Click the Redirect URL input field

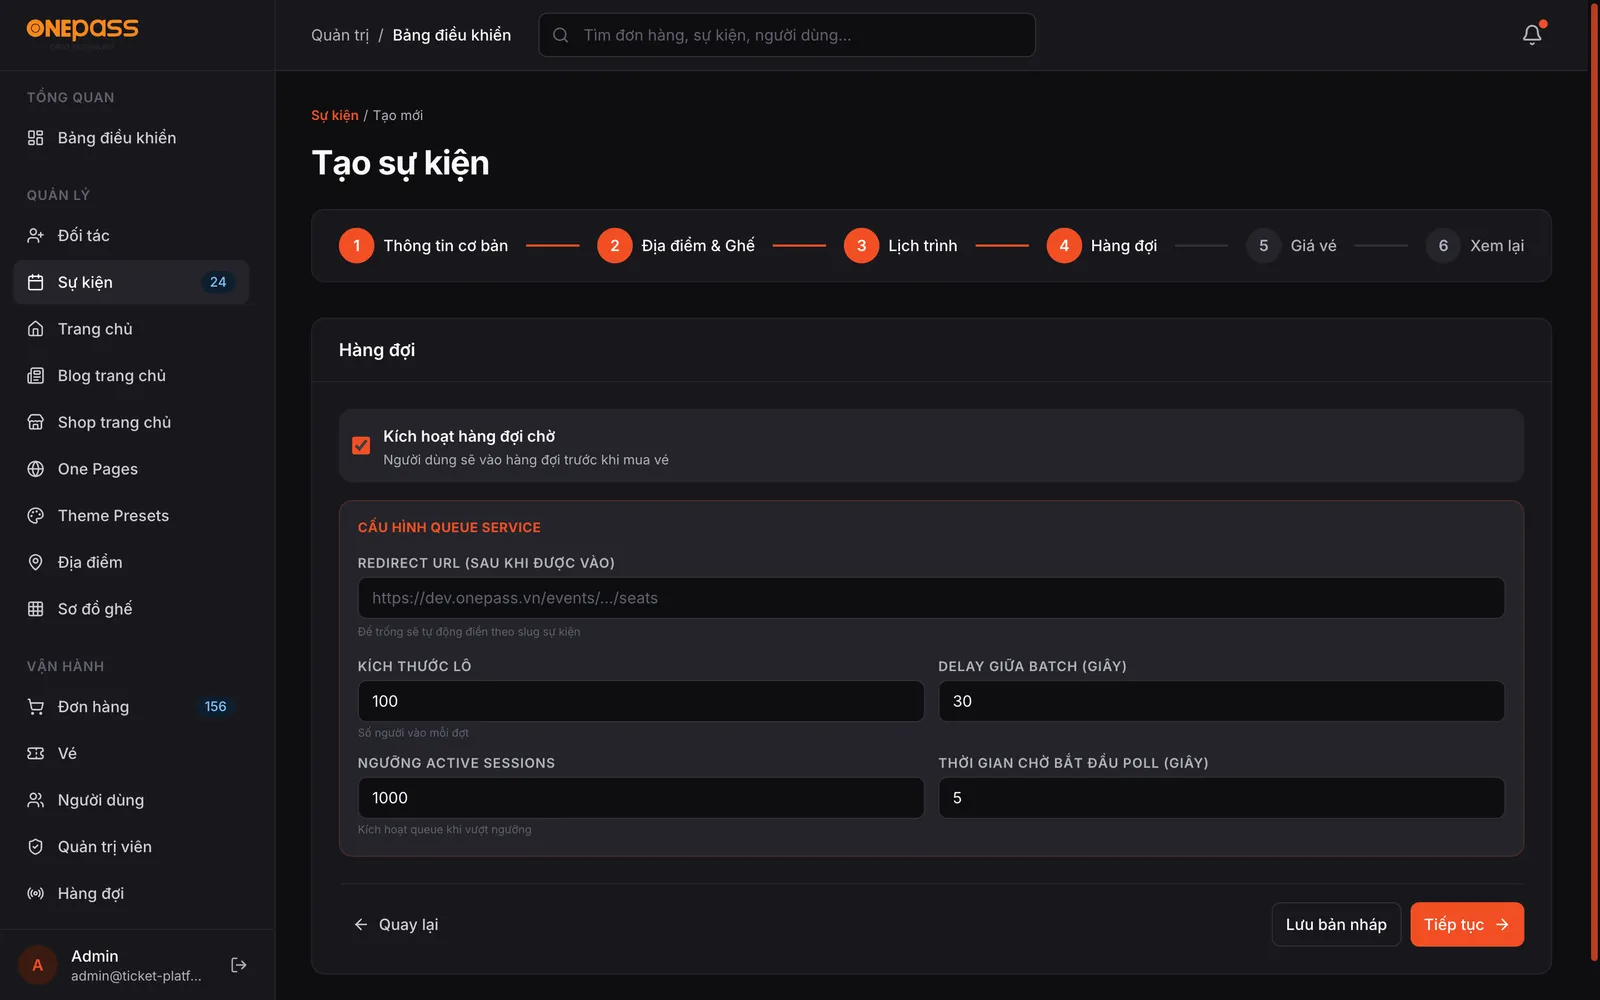click(931, 598)
